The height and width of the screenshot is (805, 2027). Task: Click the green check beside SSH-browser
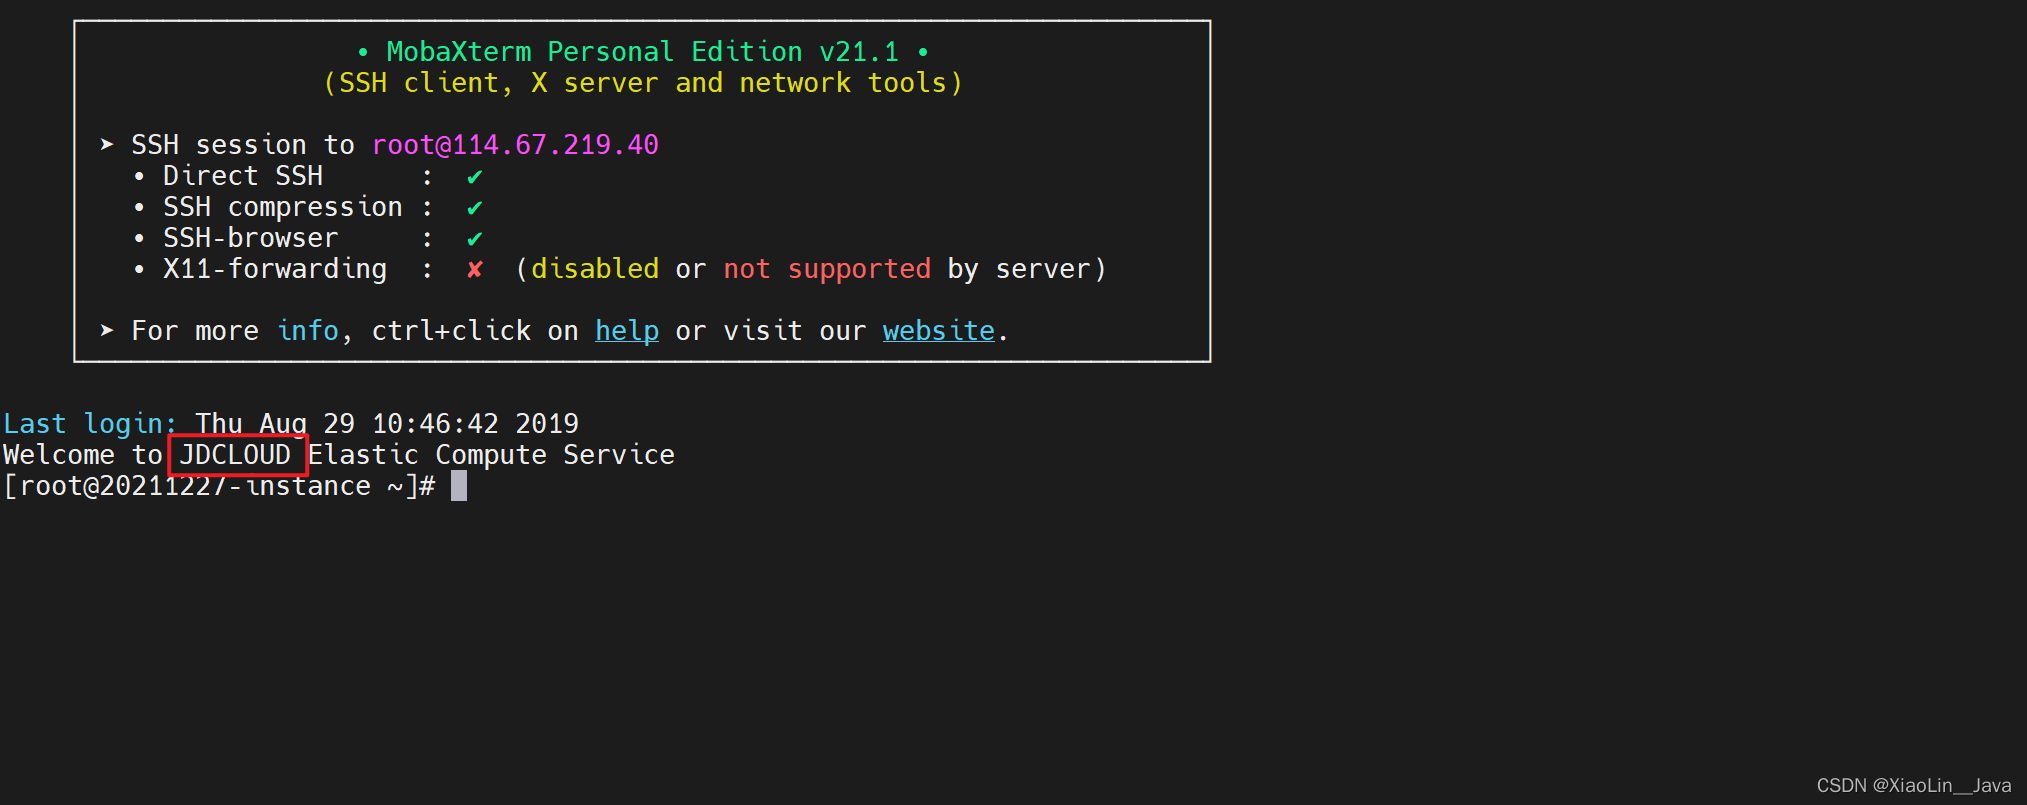pos(474,239)
